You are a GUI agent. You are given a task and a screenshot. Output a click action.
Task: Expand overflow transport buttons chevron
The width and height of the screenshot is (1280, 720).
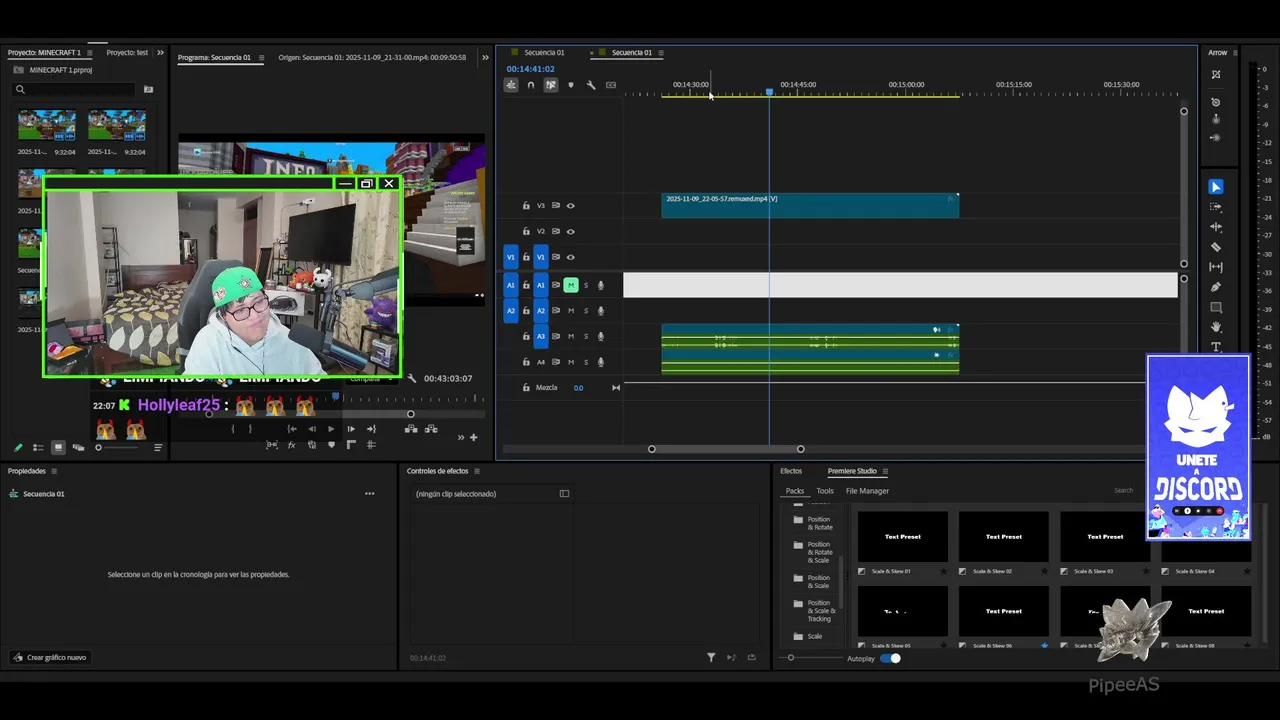click(x=461, y=437)
